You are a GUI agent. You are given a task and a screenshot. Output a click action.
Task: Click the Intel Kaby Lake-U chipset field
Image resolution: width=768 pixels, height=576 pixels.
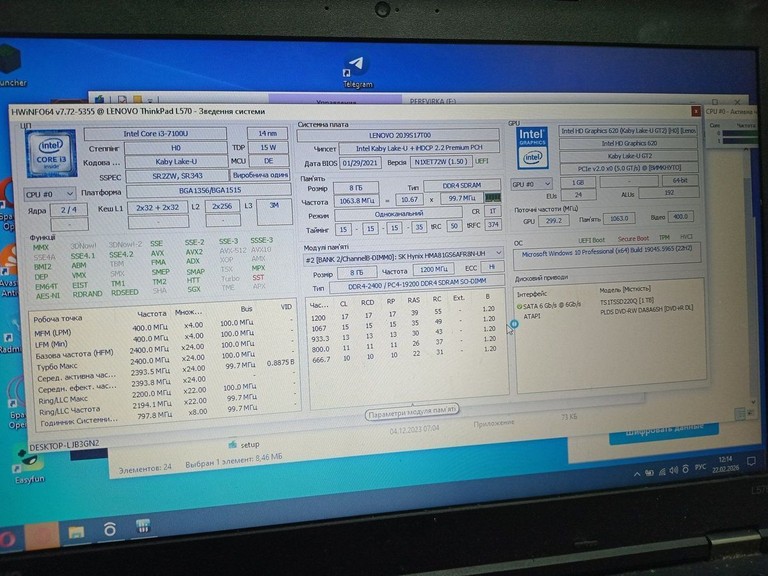(419, 148)
